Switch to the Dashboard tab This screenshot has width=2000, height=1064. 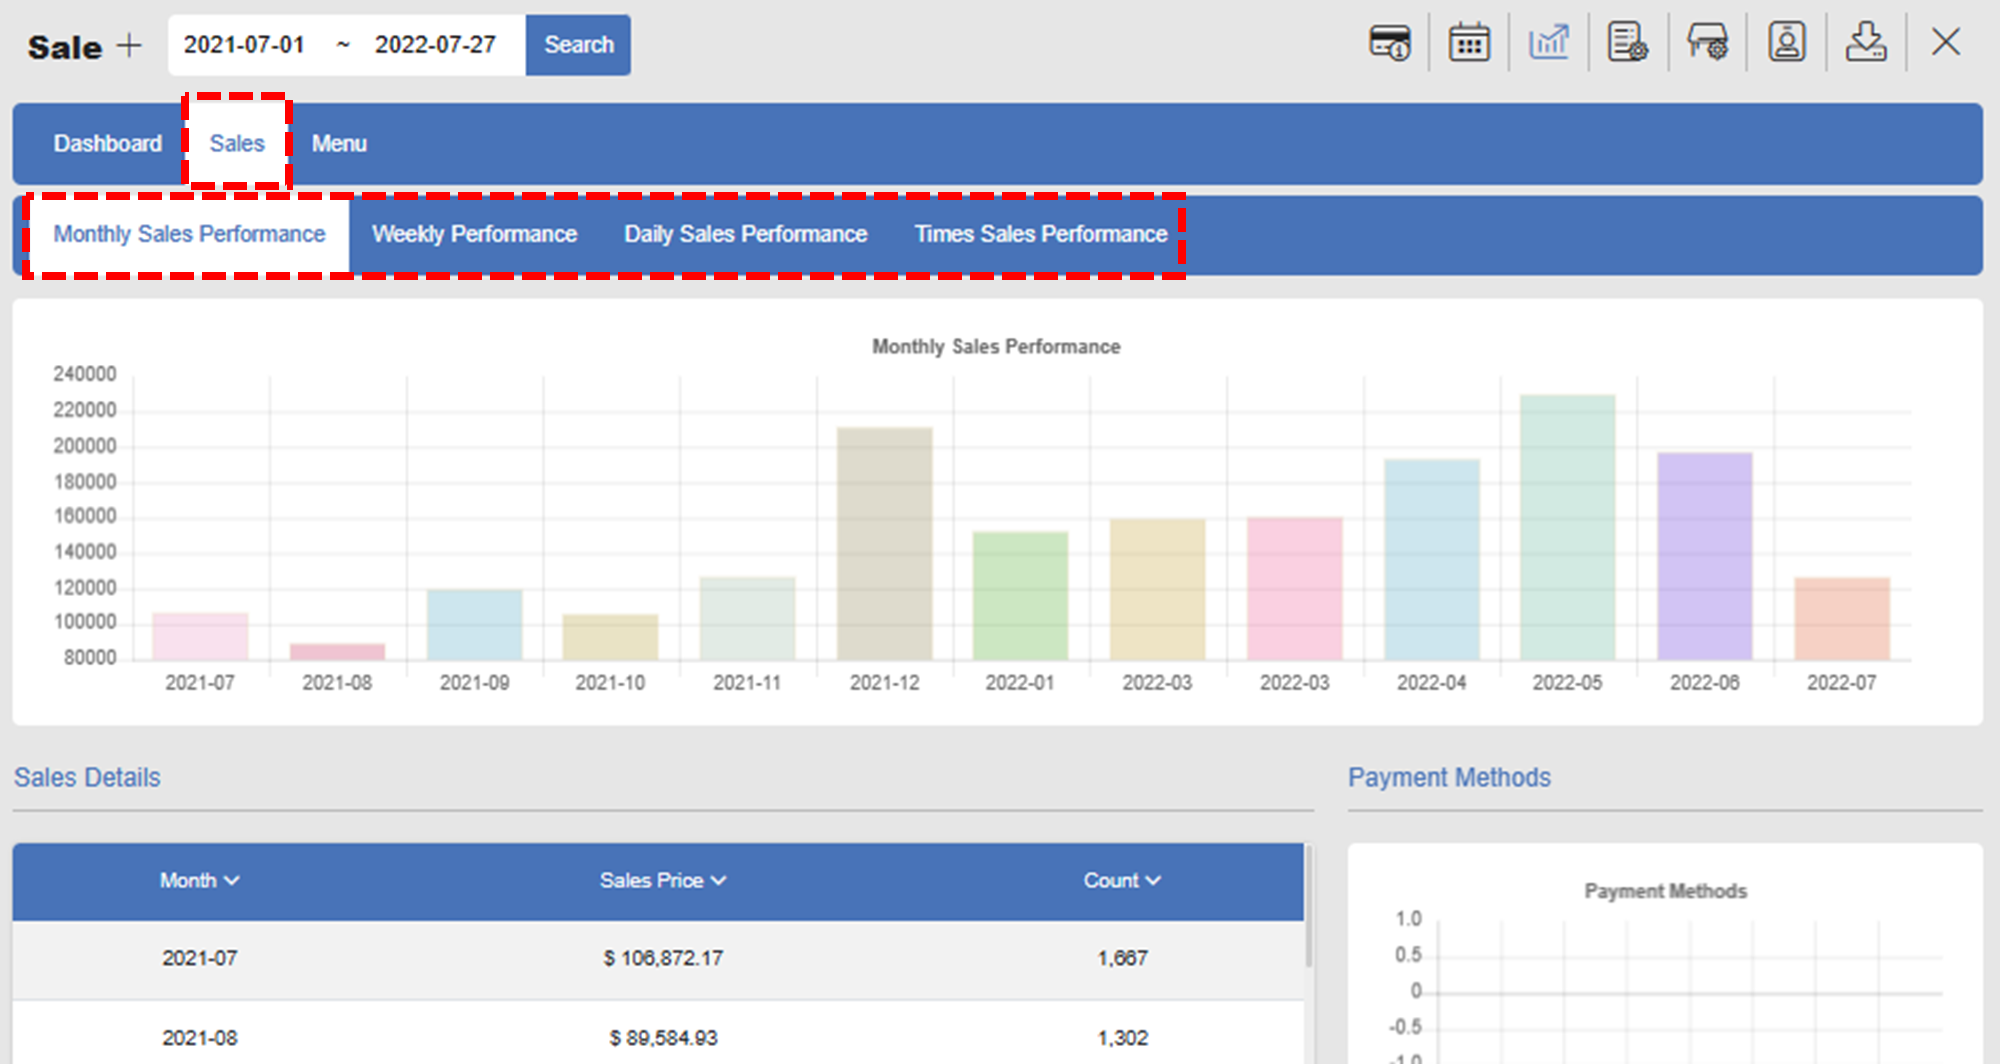108,143
